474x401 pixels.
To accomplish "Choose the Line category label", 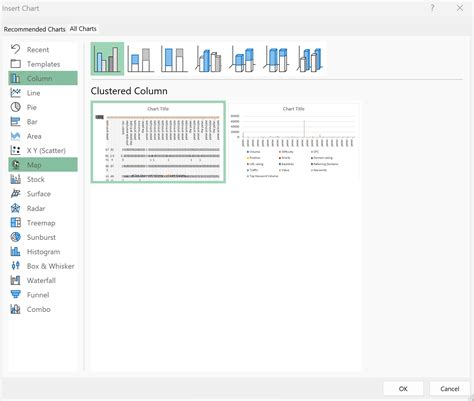I will pyautogui.click(x=33, y=93).
